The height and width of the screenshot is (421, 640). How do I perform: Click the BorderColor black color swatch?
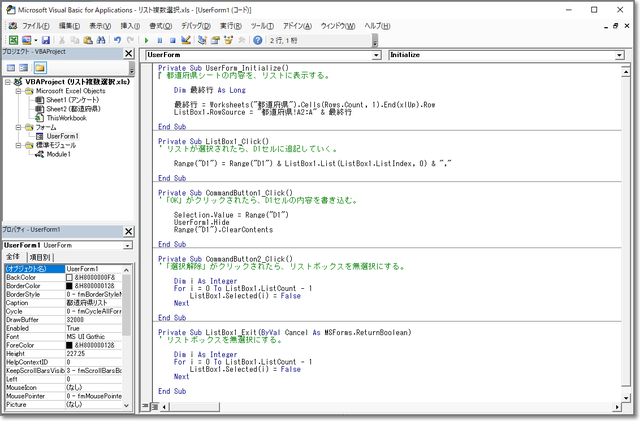click(70, 286)
